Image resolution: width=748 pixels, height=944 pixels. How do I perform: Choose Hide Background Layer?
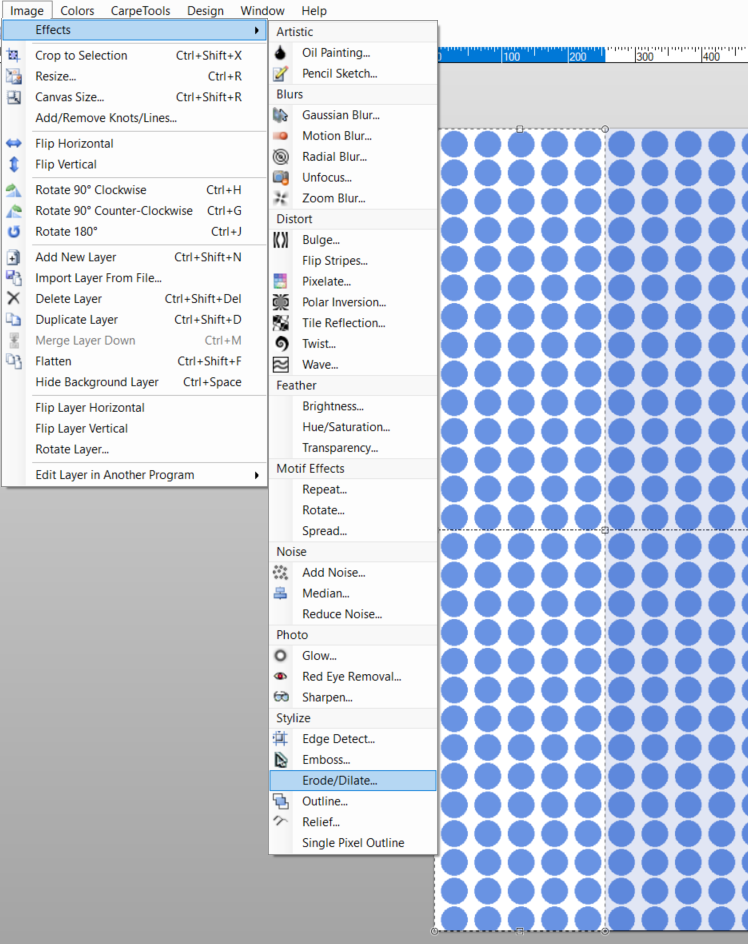[x=96, y=382]
